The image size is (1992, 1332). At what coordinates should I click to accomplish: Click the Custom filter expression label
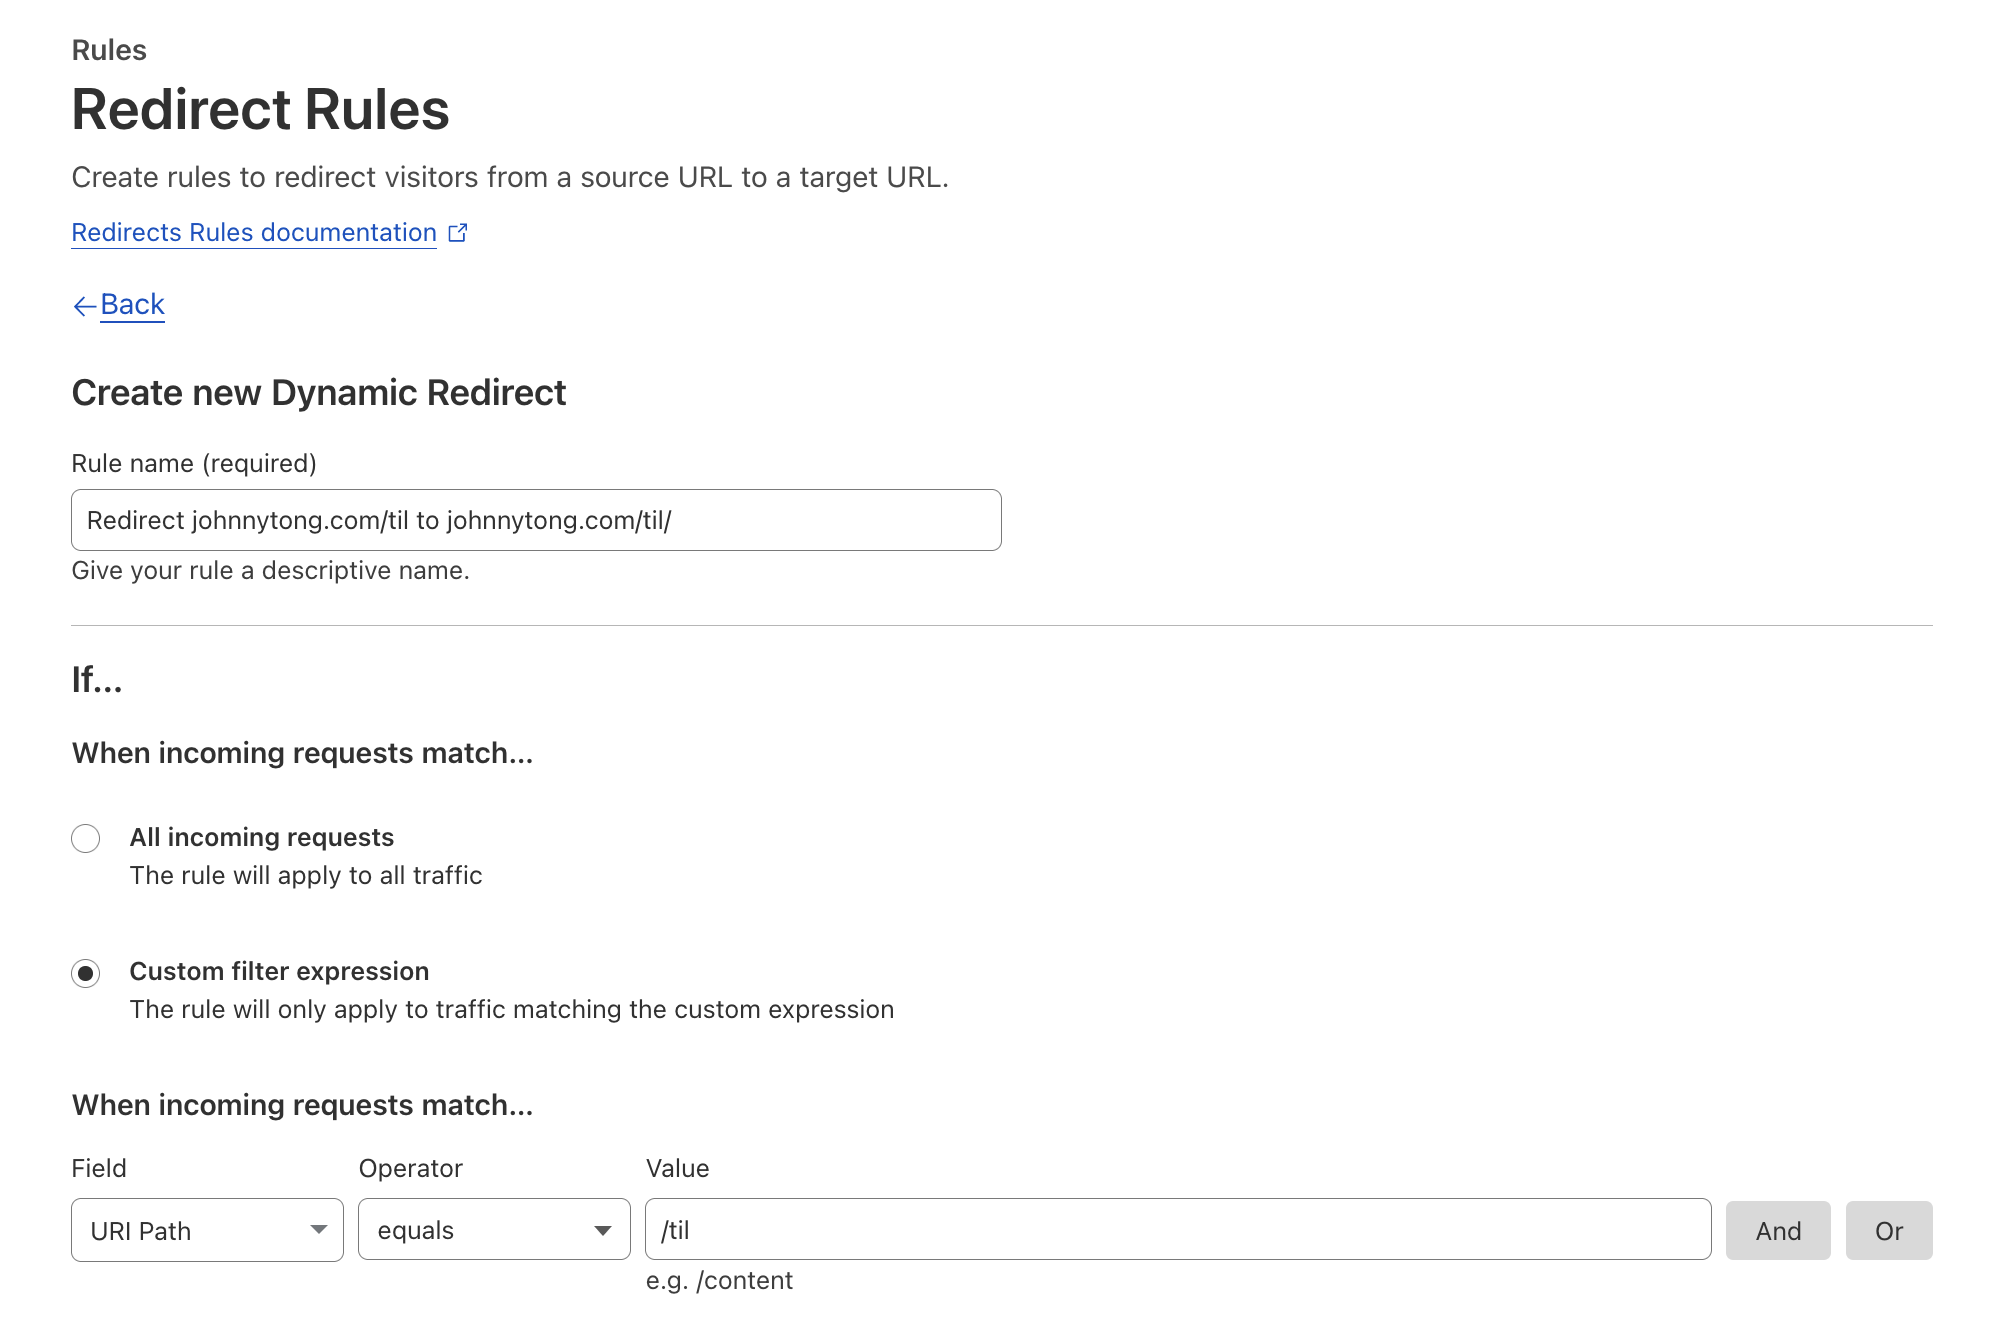[279, 971]
